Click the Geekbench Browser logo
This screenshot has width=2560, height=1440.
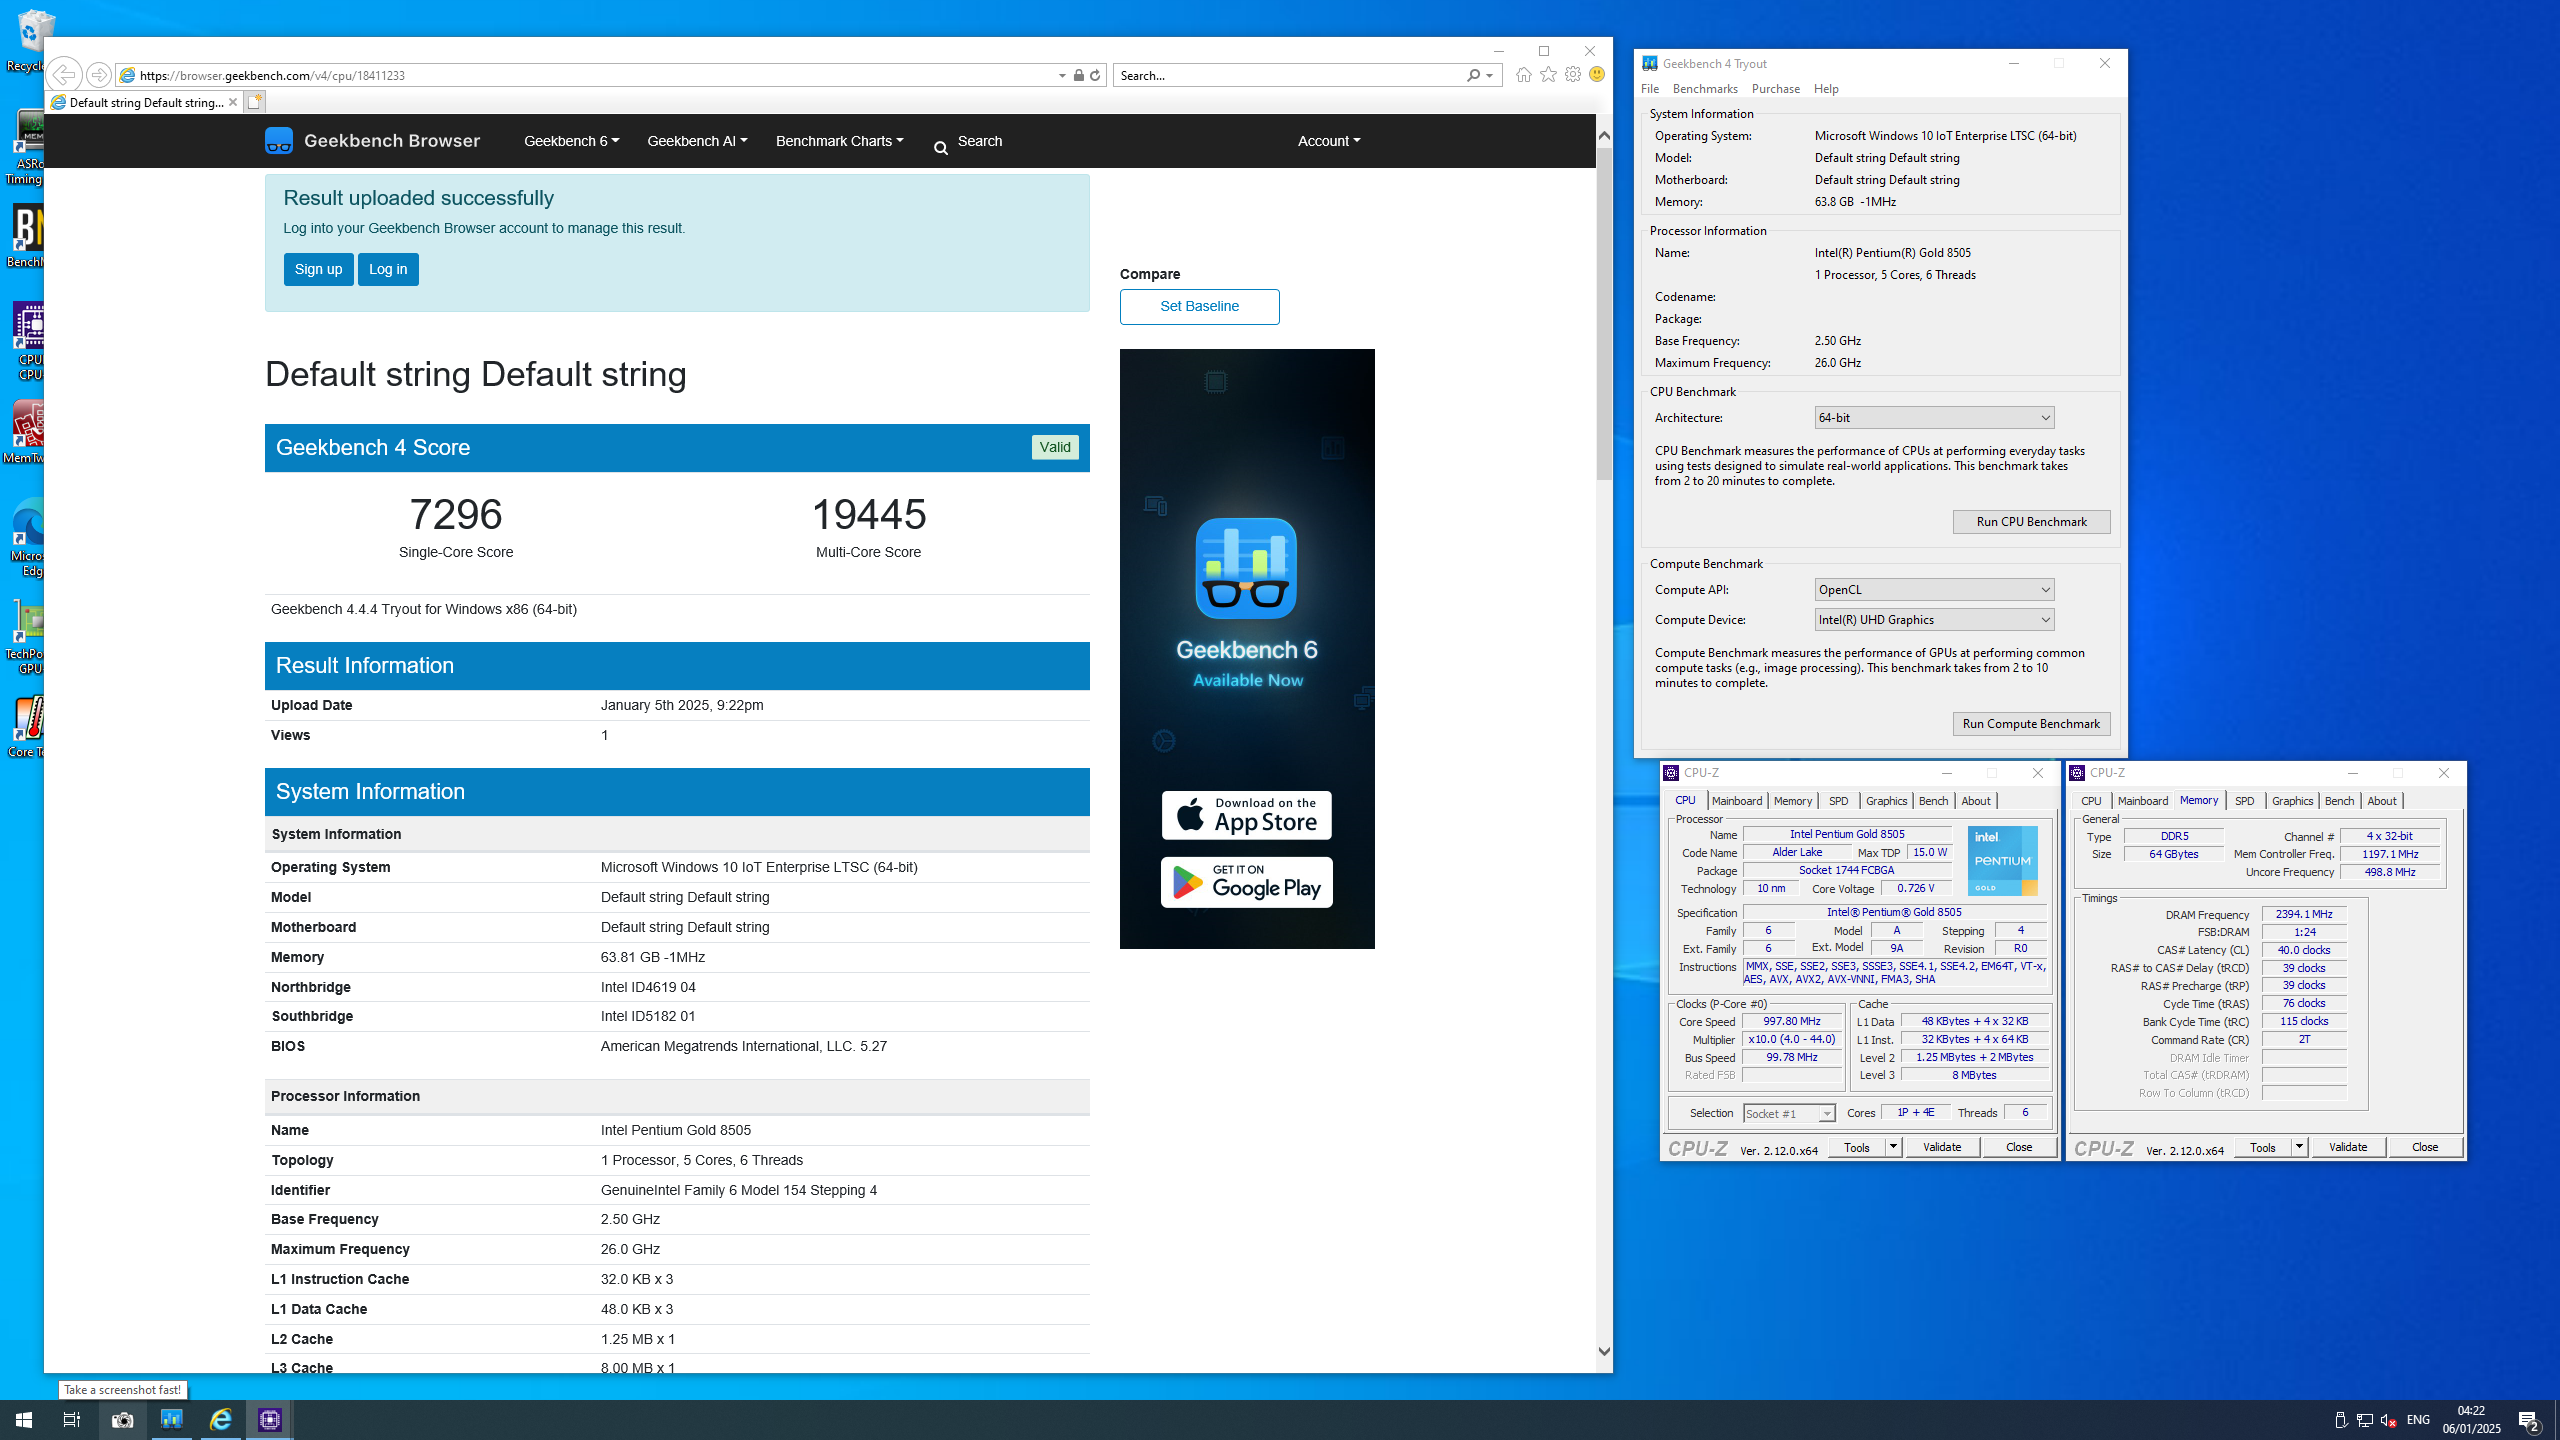coord(372,141)
